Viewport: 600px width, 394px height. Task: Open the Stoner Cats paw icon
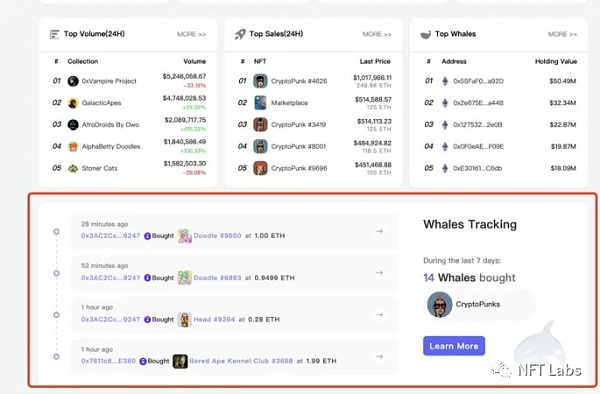tap(73, 168)
